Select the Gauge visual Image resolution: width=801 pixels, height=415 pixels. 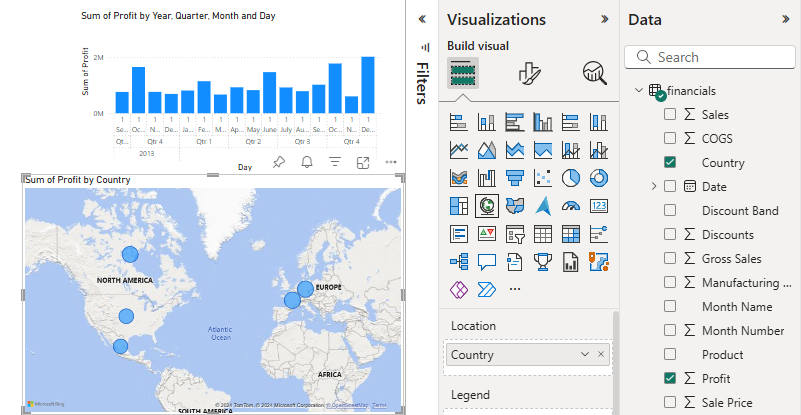click(571, 206)
